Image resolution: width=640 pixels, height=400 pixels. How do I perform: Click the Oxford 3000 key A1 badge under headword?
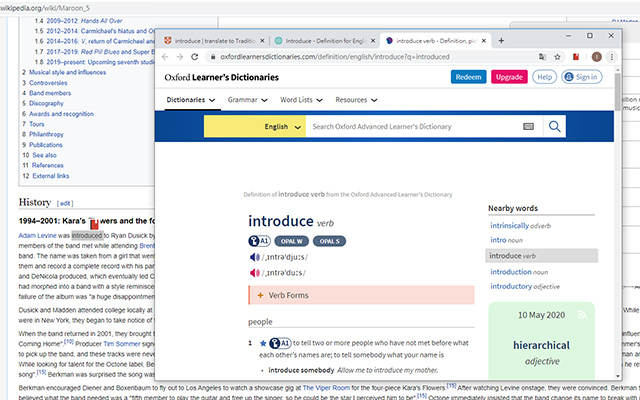tap(259, 241)
